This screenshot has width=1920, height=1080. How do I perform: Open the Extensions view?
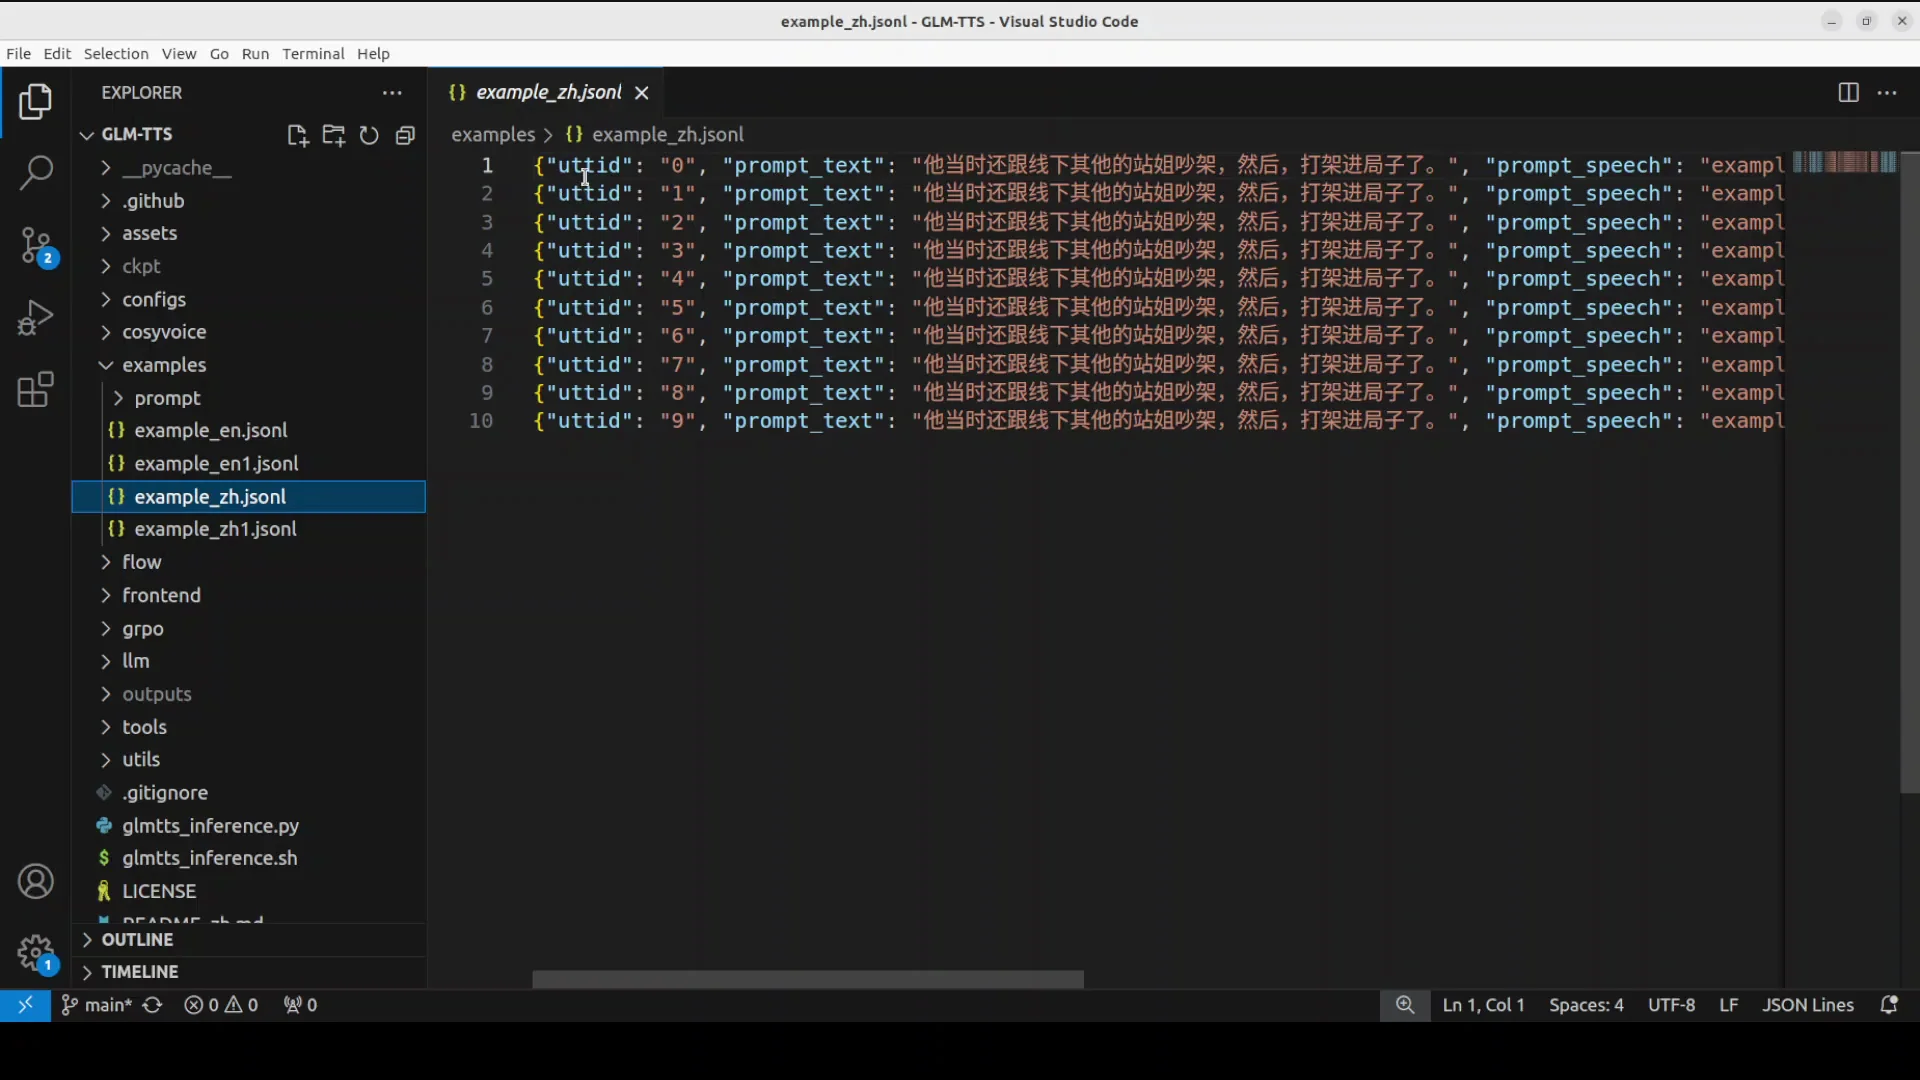36,389
